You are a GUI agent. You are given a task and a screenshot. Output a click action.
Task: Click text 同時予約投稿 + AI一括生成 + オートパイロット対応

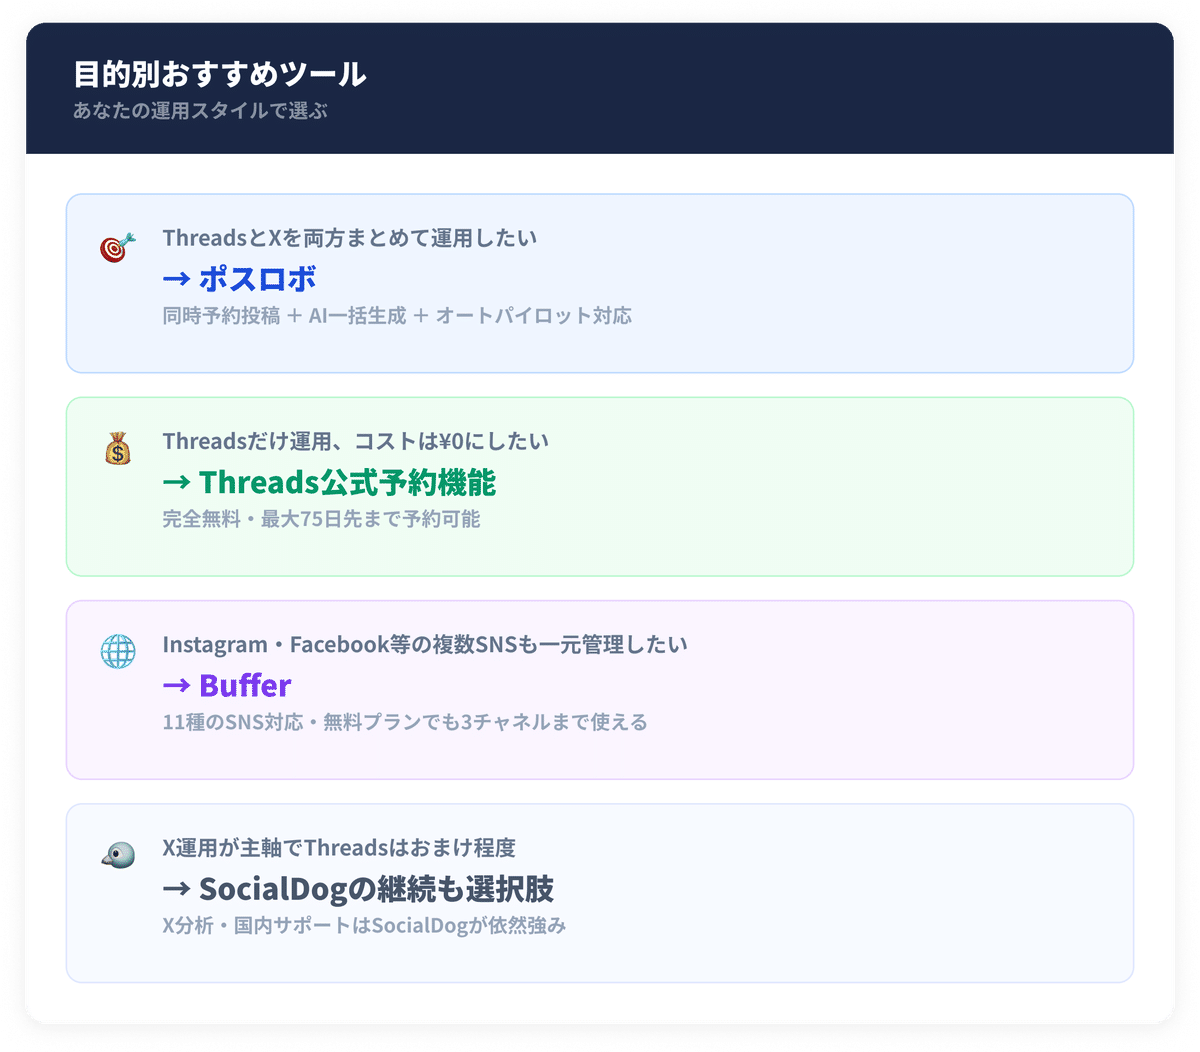397,316
